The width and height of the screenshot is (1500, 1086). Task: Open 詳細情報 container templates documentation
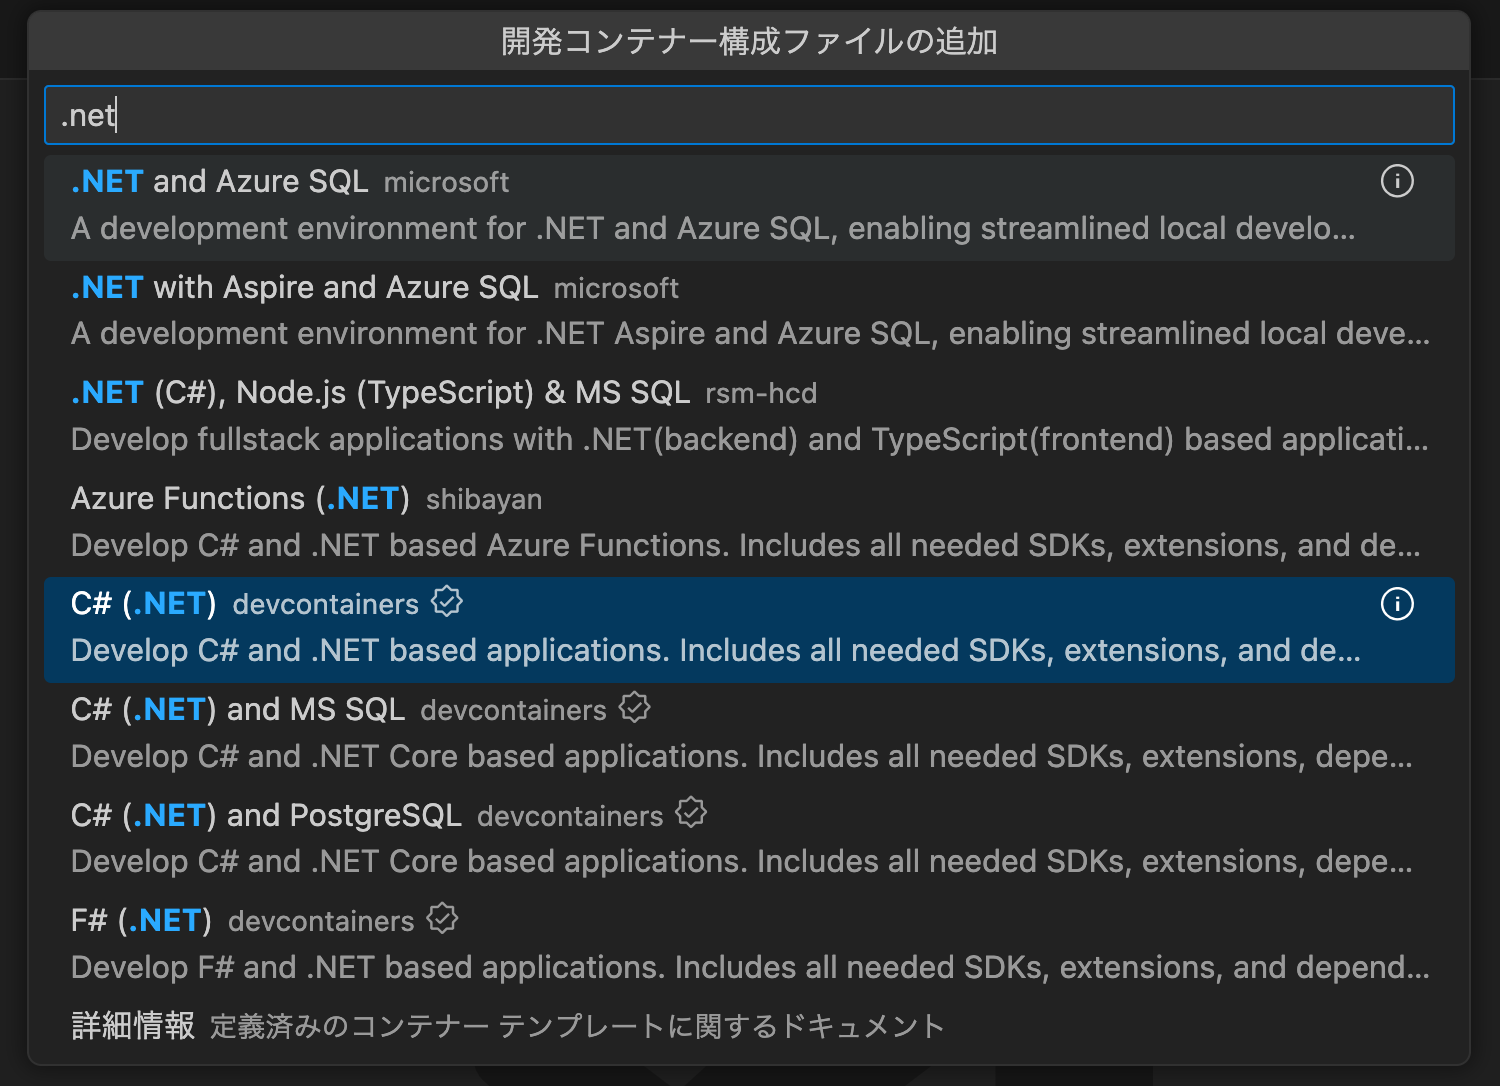click(x=749, y=1026)
